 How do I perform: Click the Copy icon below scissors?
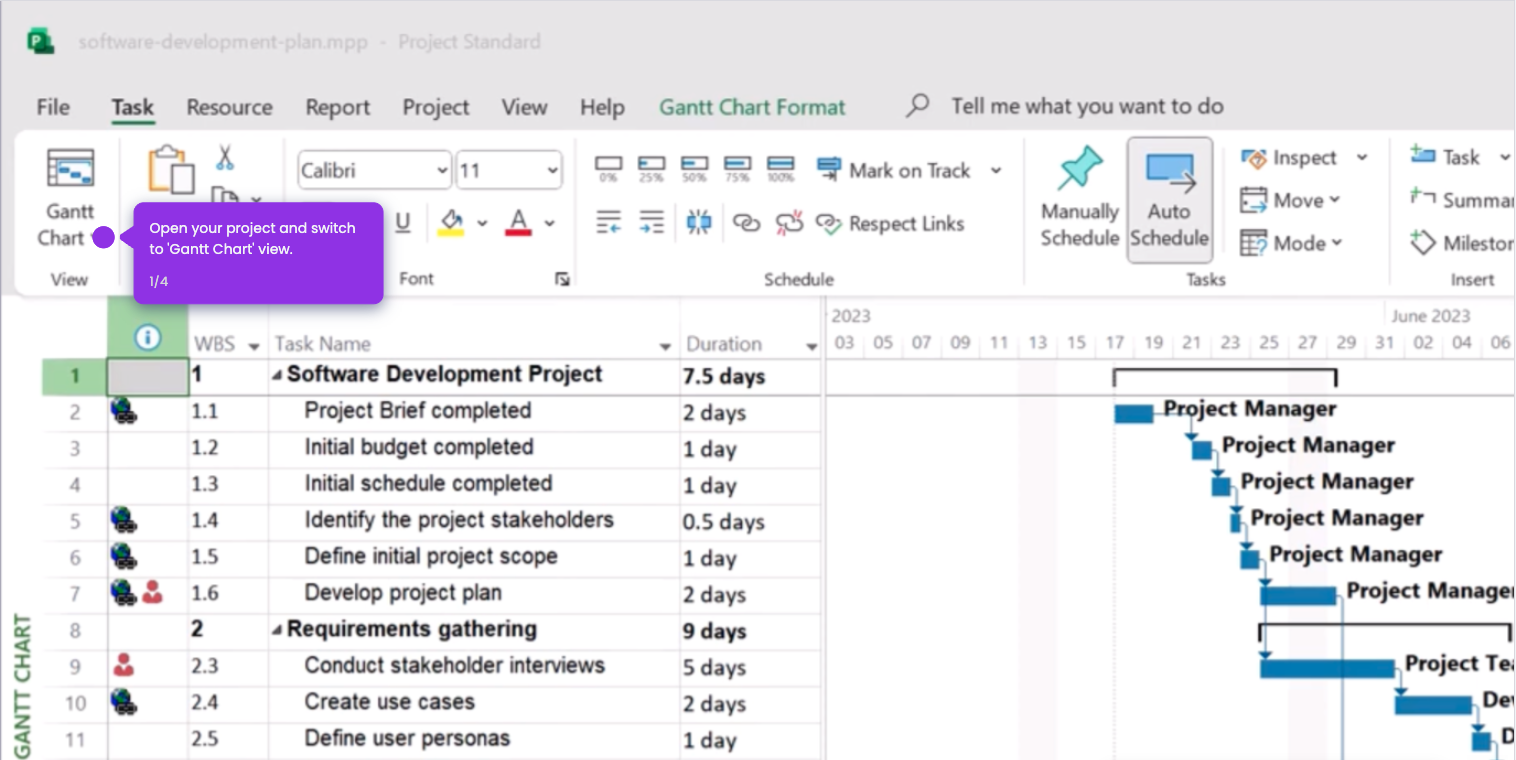(224, 196)
